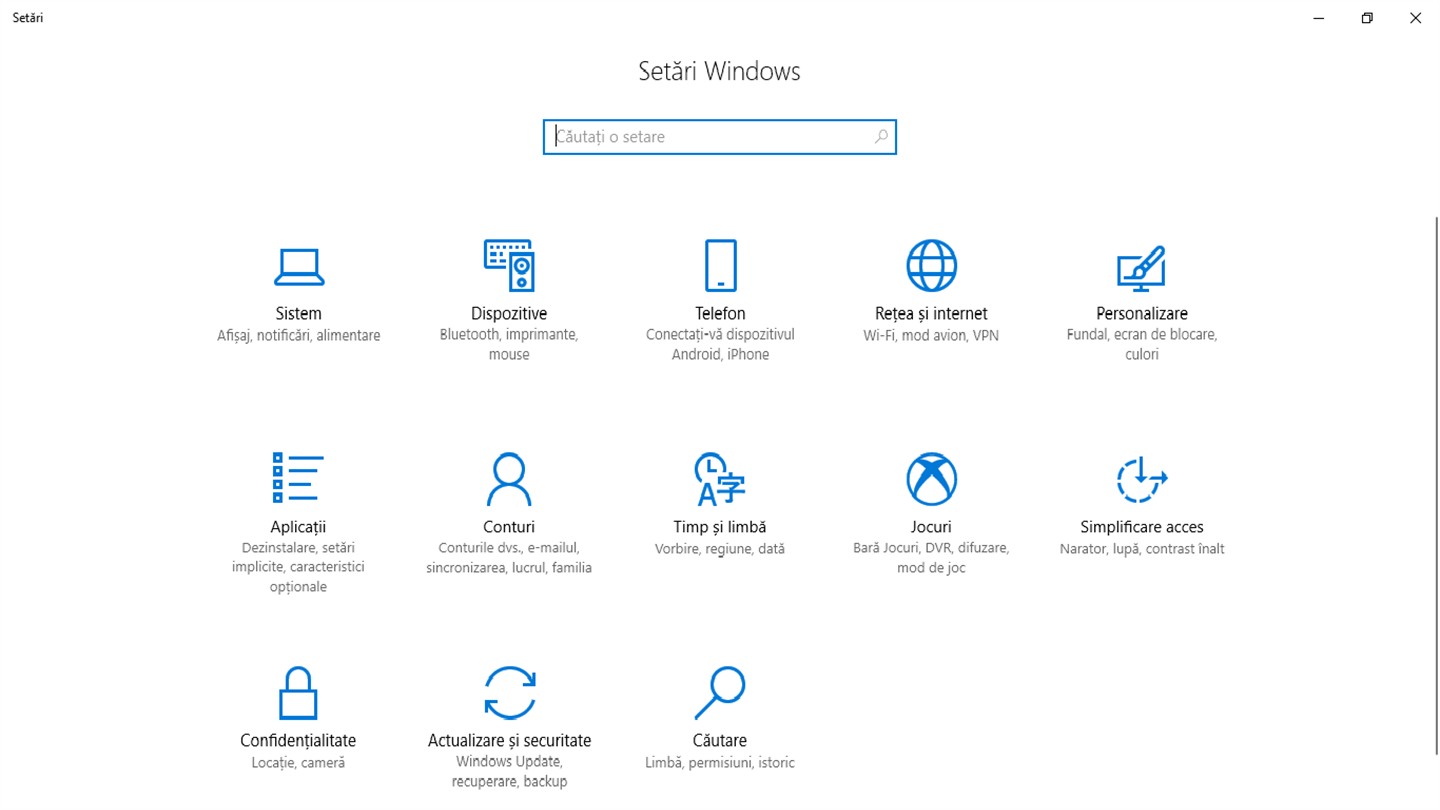Viewport: 1440px width, 810px height.
Task: Open the Sistem laptop icon
Action: [298, 266]
